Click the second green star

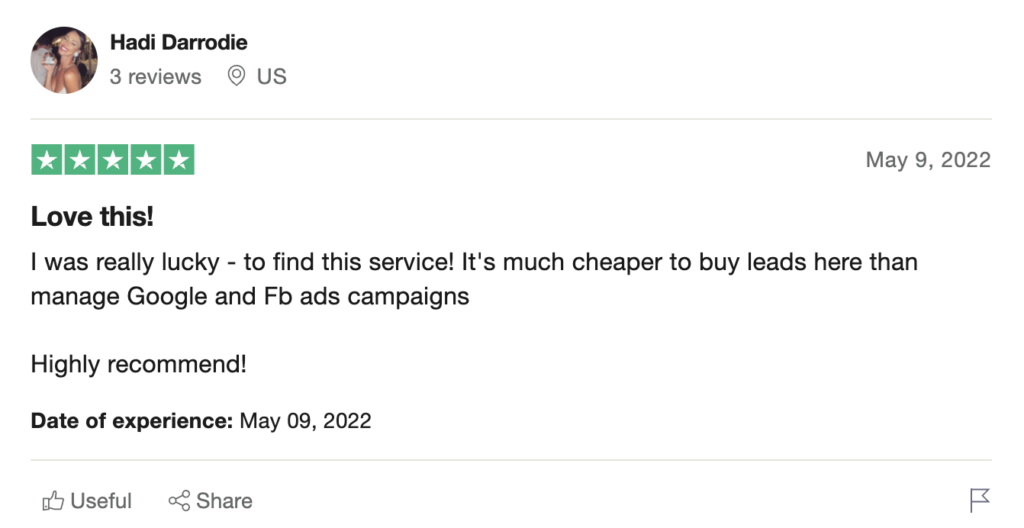tap(80, 160)
